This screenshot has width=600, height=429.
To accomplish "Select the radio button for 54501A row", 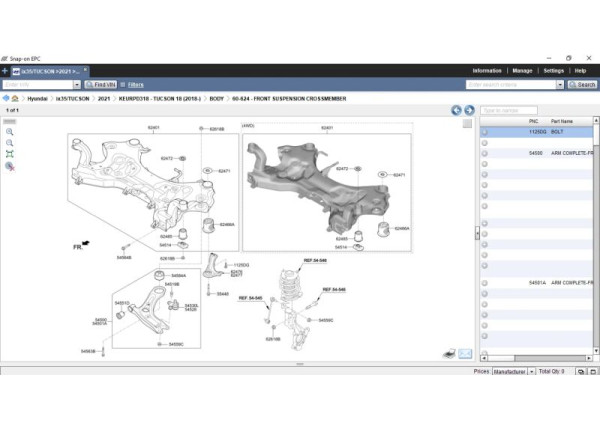I will coord(485,283).
